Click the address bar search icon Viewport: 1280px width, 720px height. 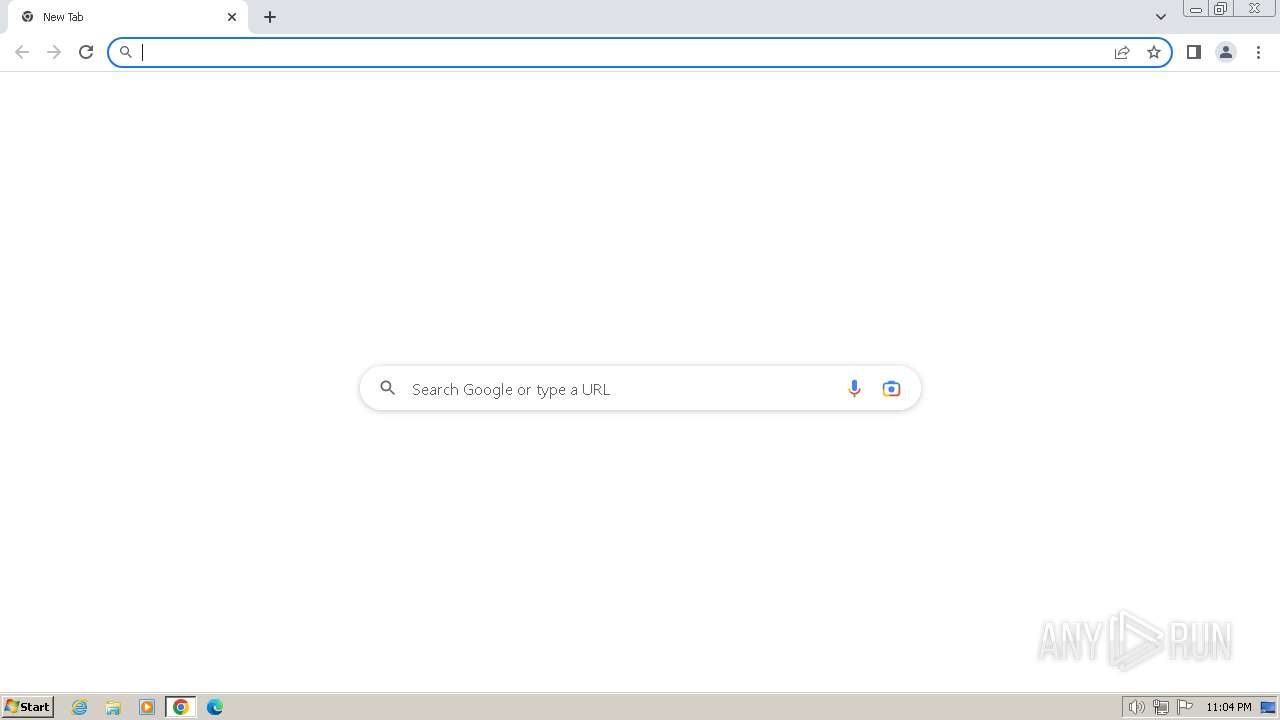pyautogui.click(x=126, y=52)
